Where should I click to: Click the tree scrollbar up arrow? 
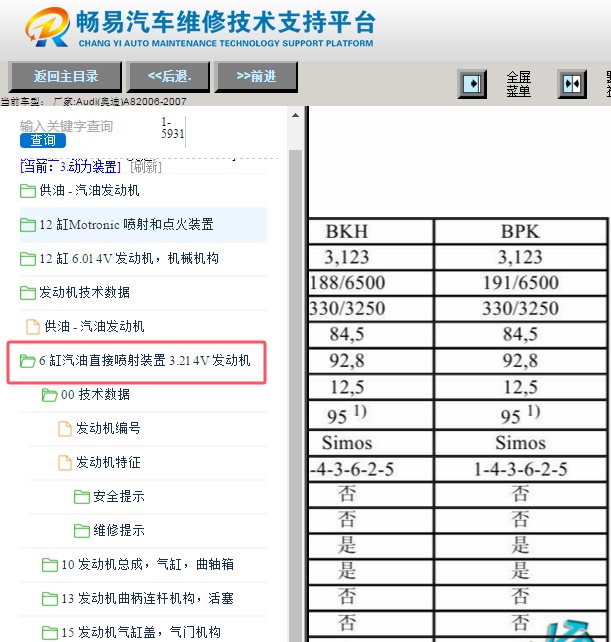[x=295, y=115]
